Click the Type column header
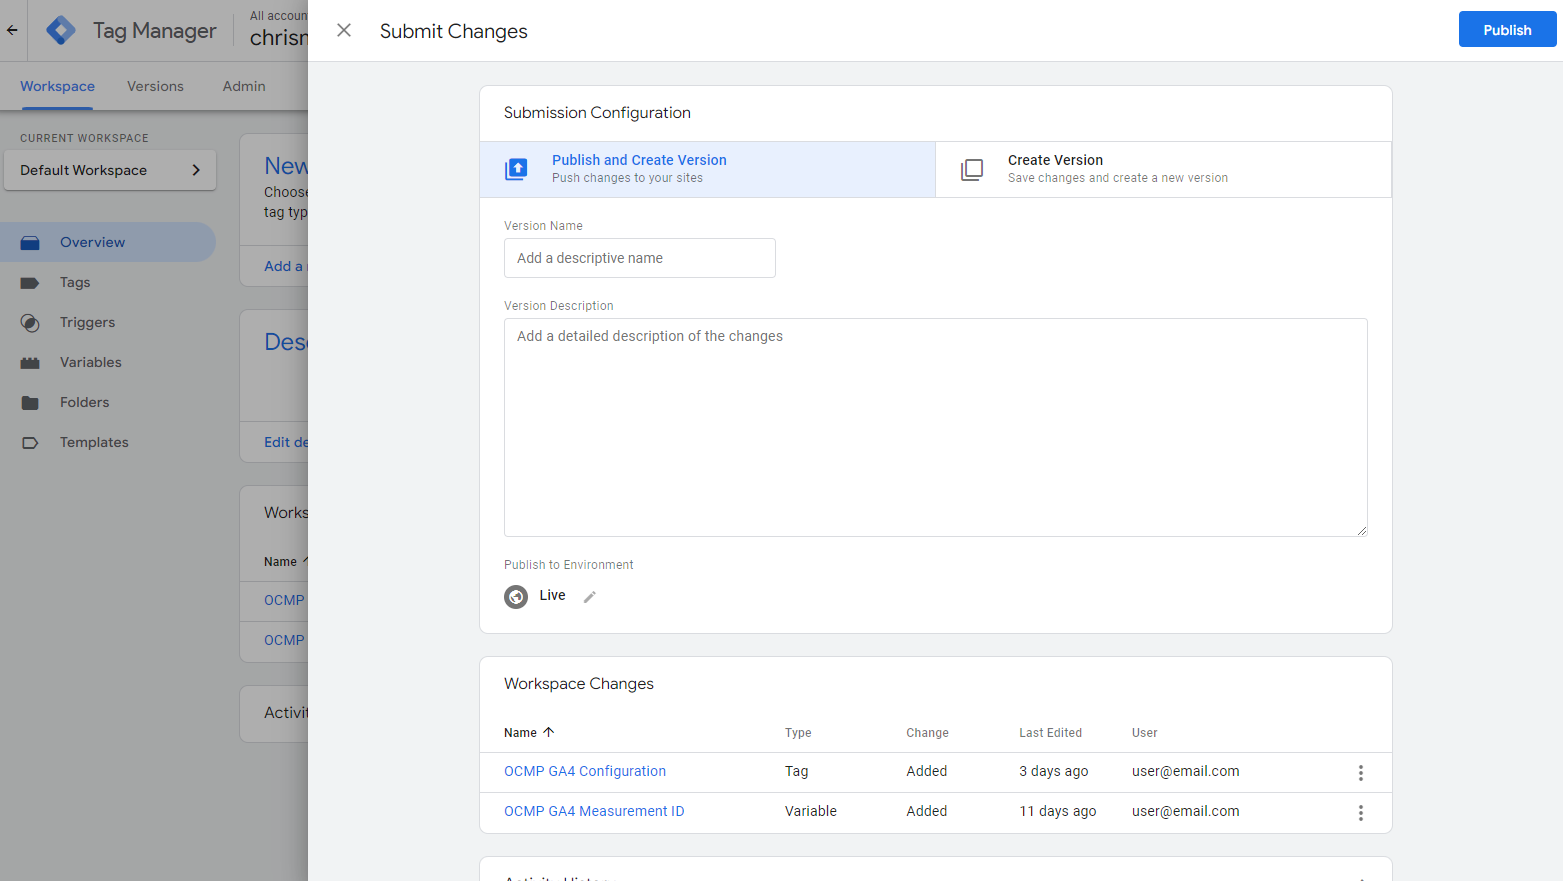1563x881 pixels. click(798, 733)
